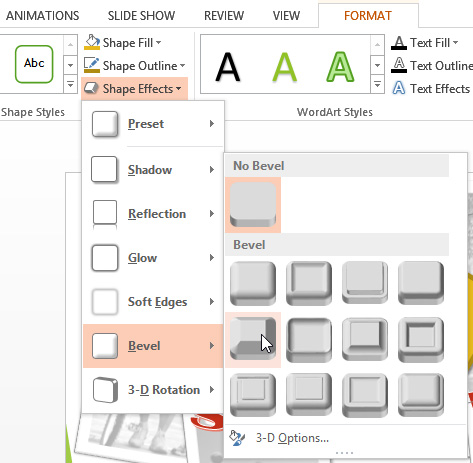
Task: Open the Preset effects submenu
Action: 153,124
